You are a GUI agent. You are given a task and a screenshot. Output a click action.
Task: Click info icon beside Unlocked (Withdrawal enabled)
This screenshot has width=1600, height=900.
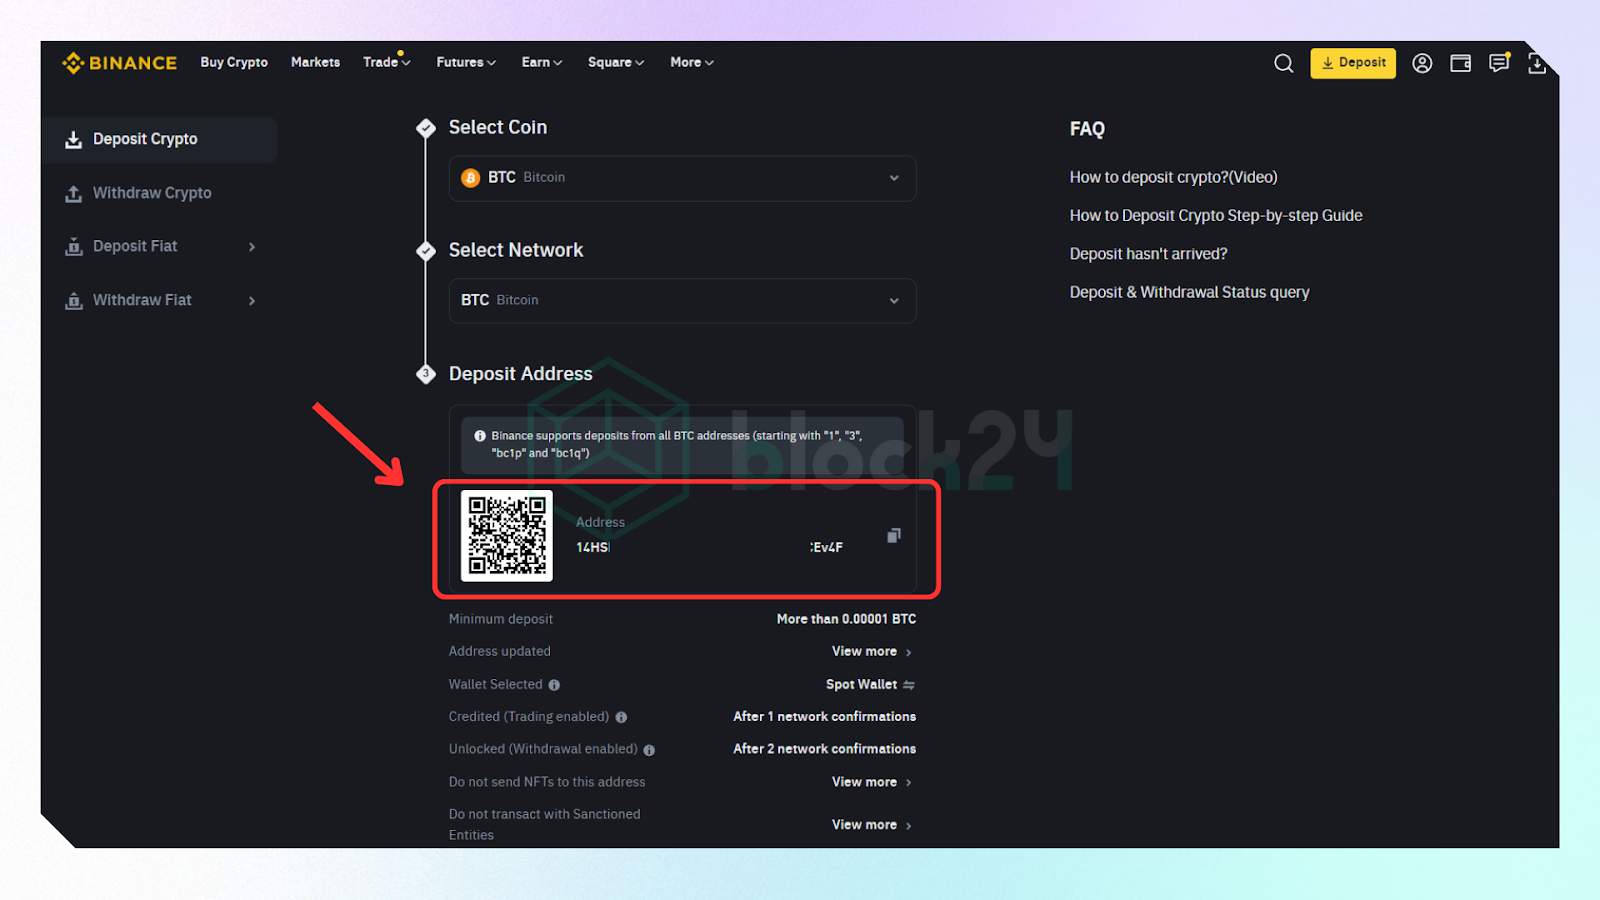649,750
